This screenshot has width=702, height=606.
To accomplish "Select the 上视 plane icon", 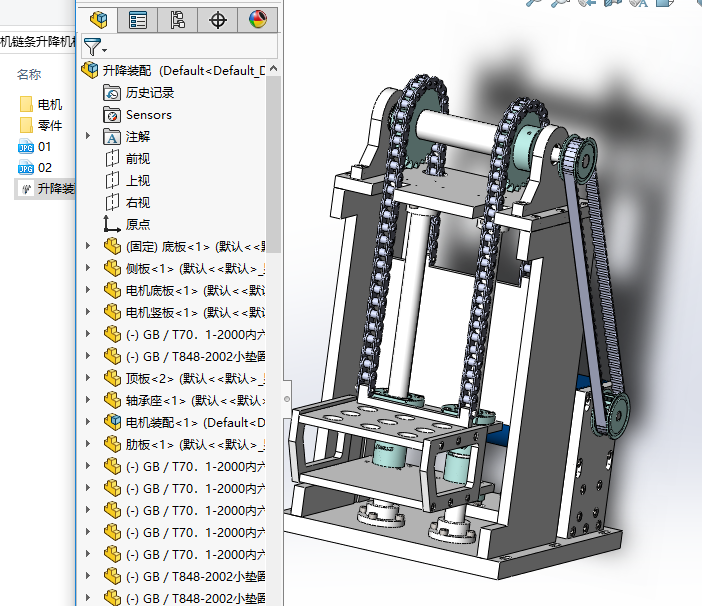I will (112, 180).
